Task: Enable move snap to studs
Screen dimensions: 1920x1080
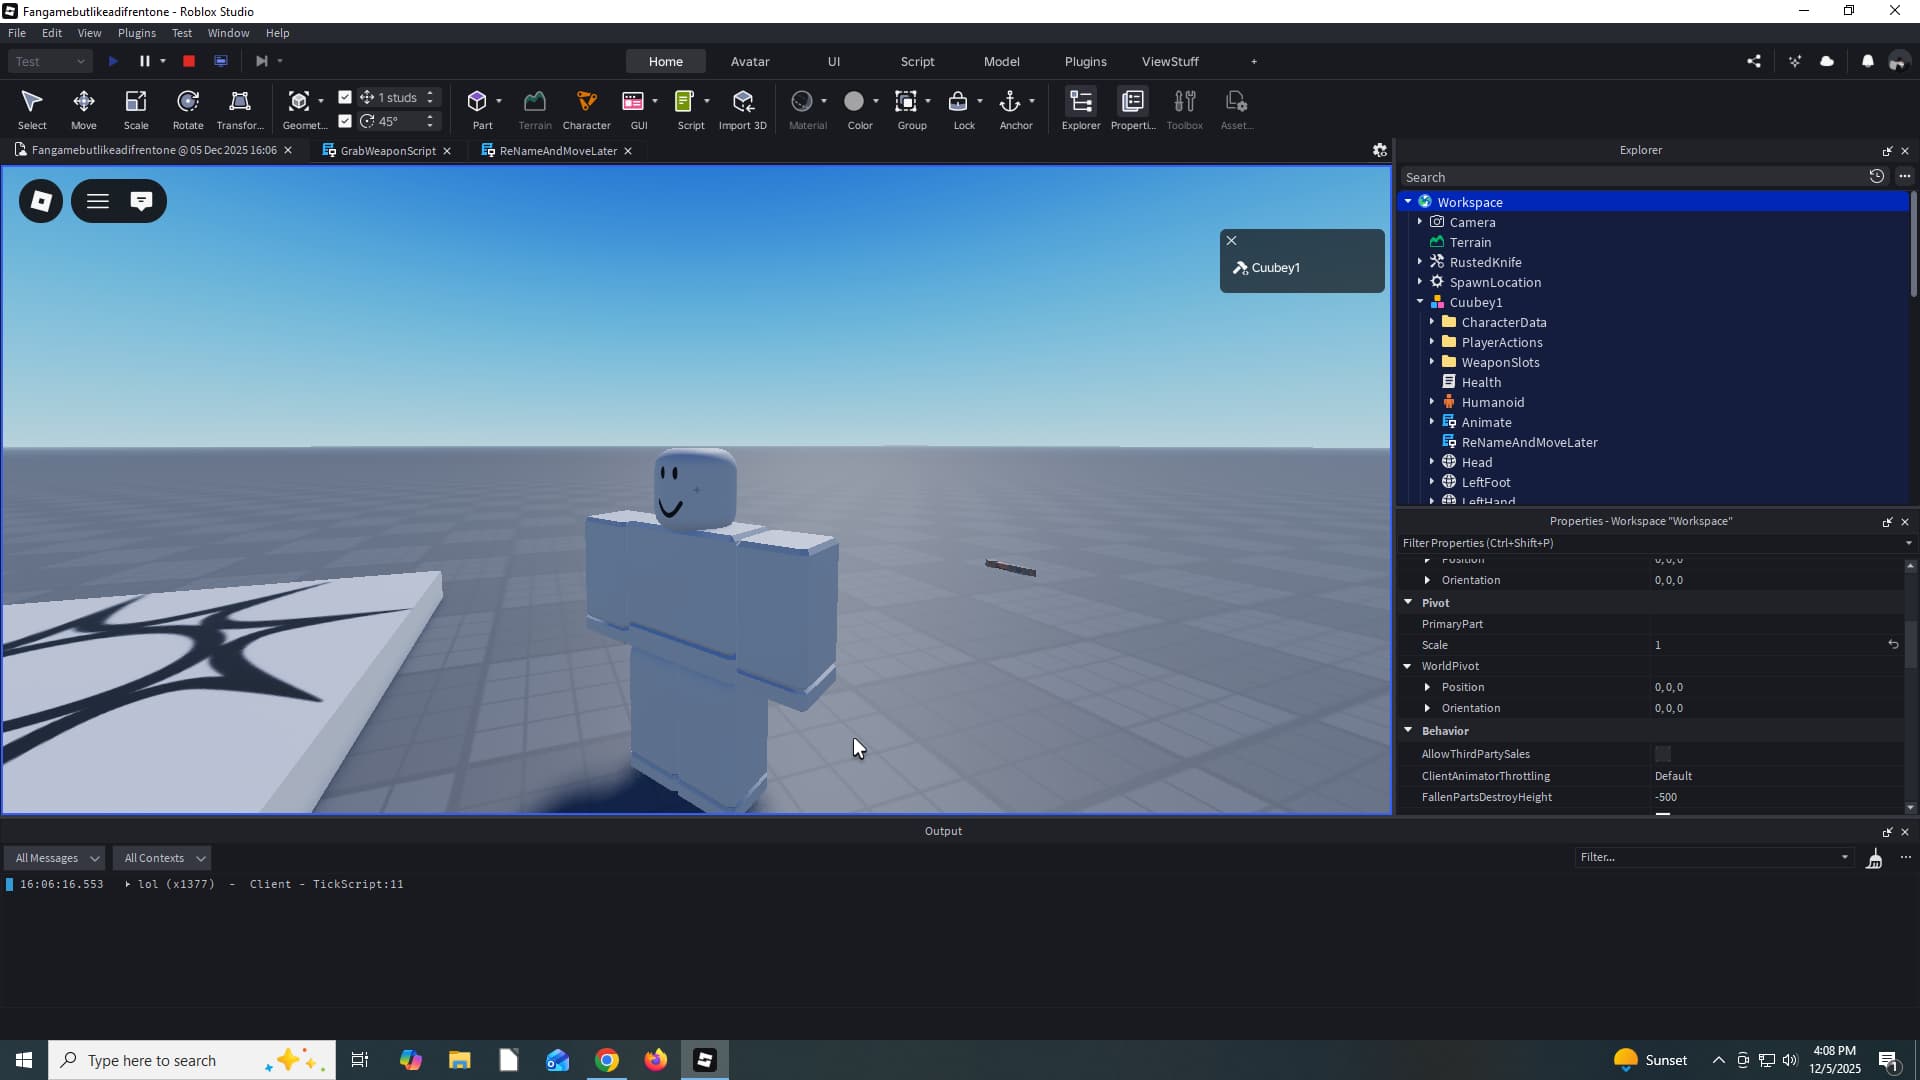Action: coord(346,97)
